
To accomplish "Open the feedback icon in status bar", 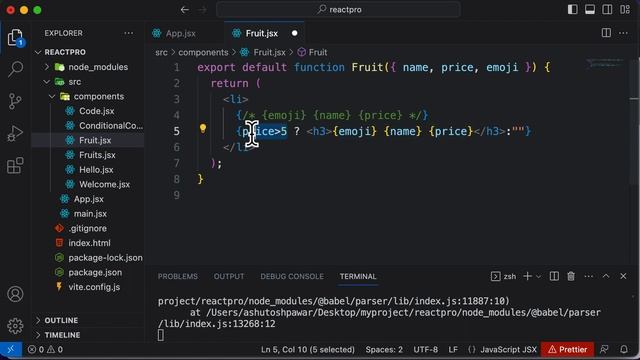I will tap(604, 349).
